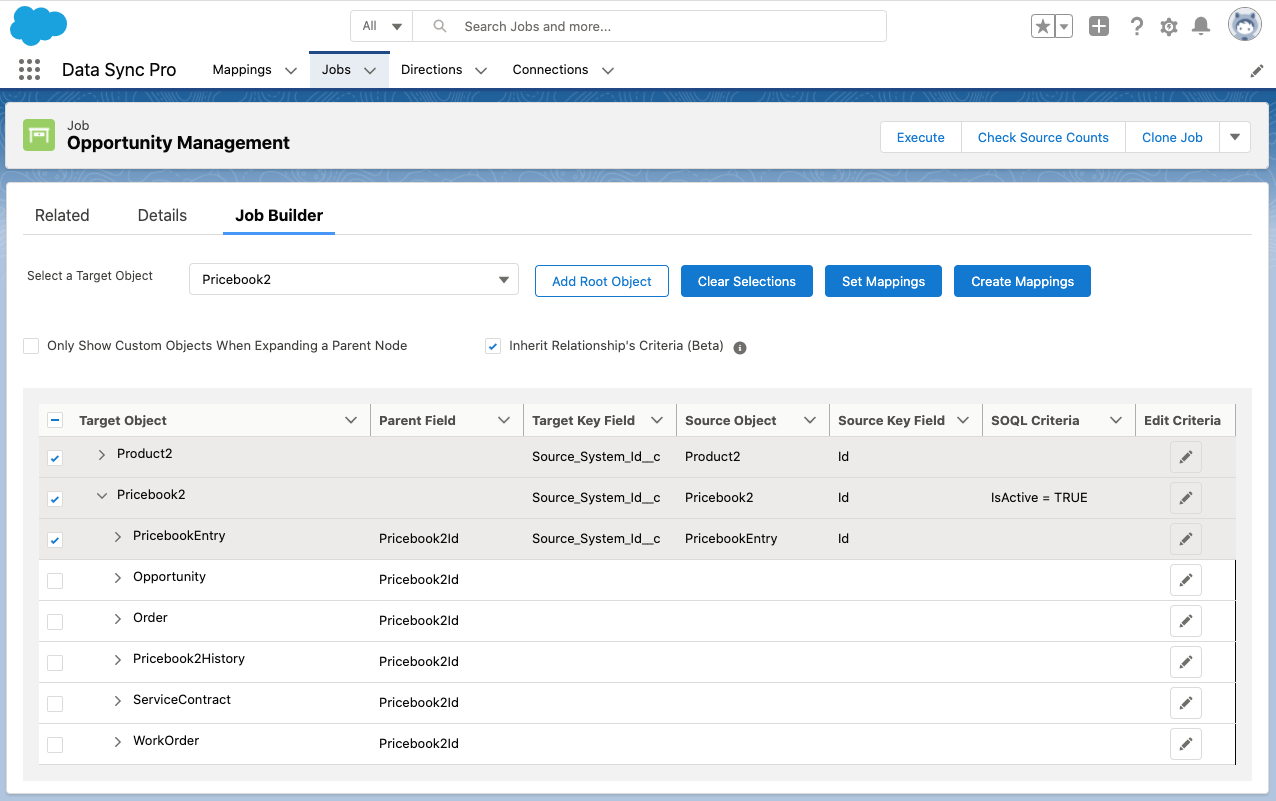Open the Source Object column menu
The width and height of the screenshot is (1276, 801).
pos(810,421)
